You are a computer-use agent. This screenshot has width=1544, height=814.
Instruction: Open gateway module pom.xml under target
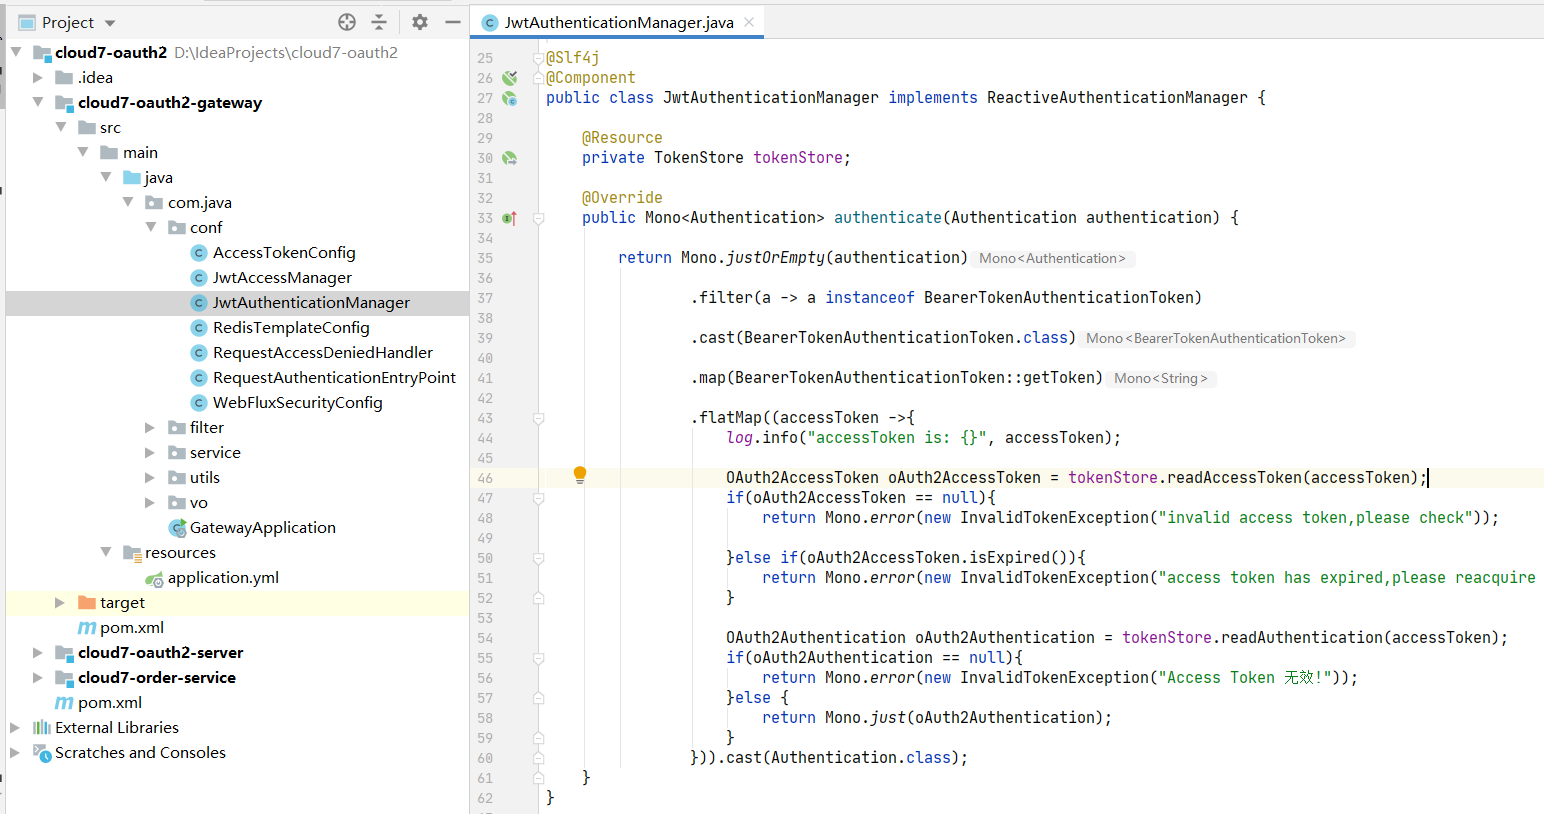click(132, 627)
